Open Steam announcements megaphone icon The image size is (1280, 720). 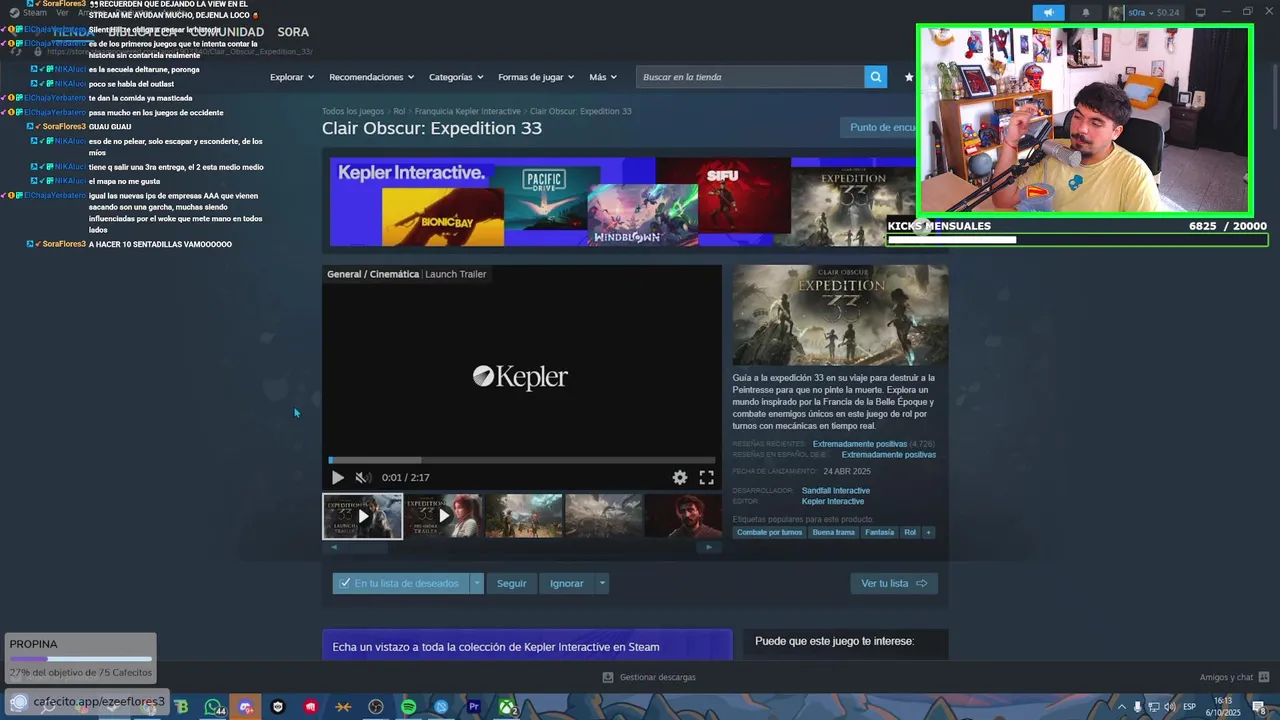tap(1048, 12)
